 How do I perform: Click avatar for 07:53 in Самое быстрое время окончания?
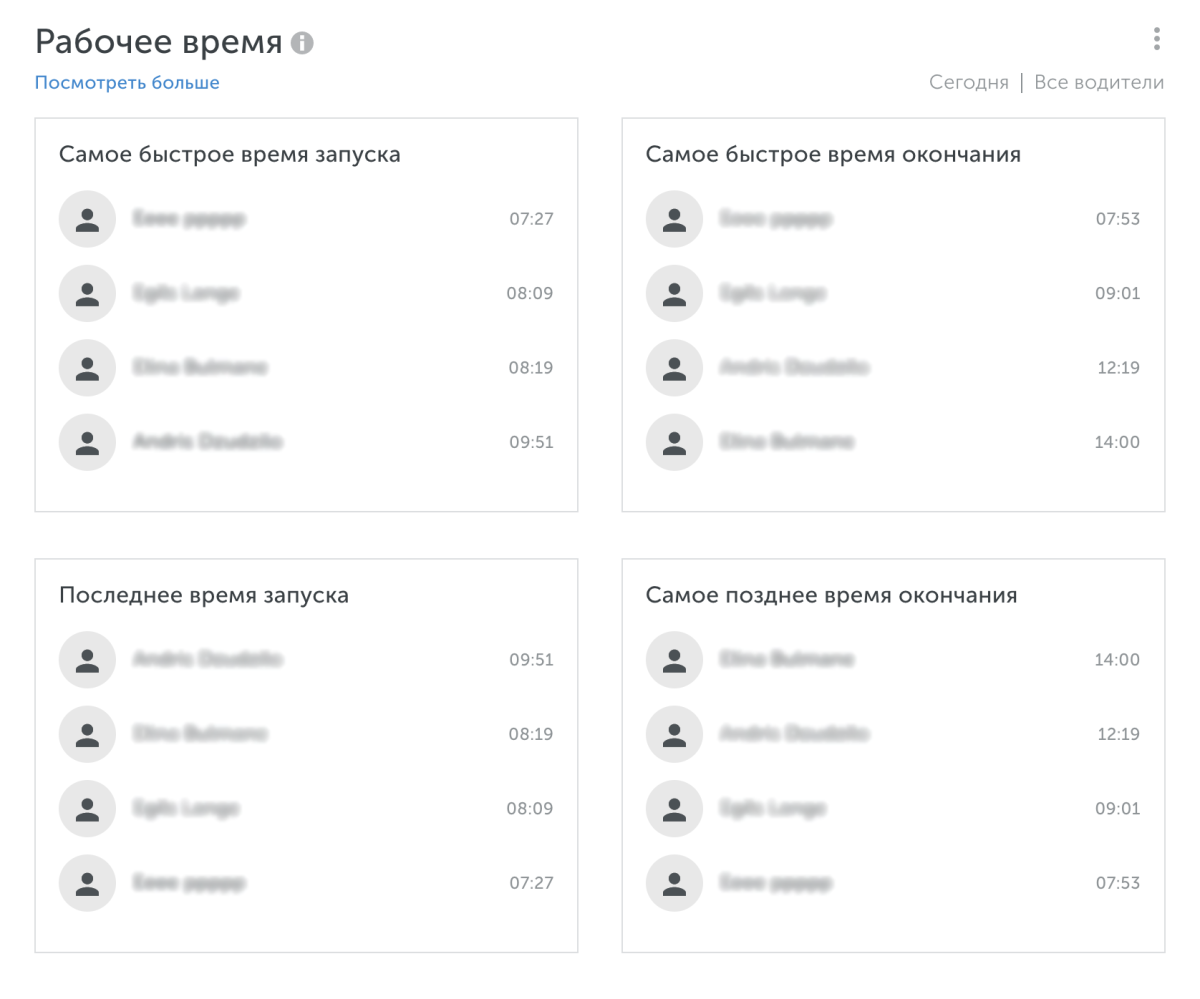(x=675, y=219)
